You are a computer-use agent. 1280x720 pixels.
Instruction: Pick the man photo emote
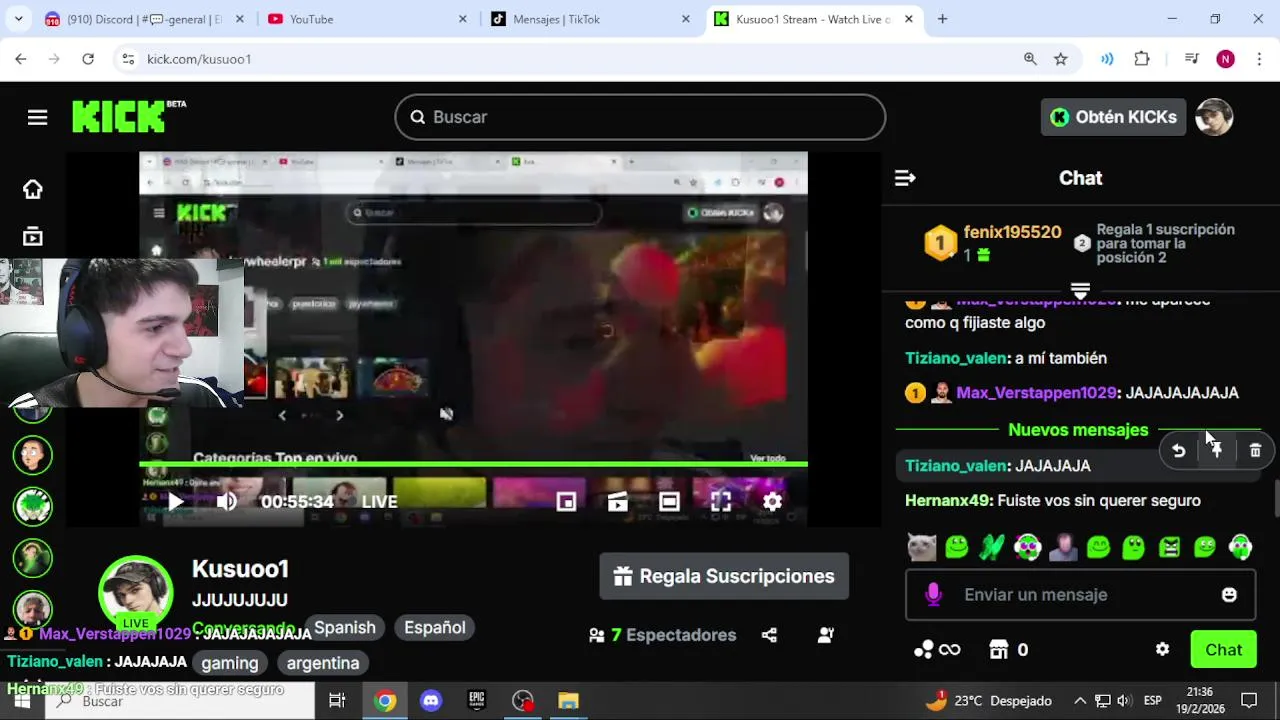click(x=1063, y=547)
